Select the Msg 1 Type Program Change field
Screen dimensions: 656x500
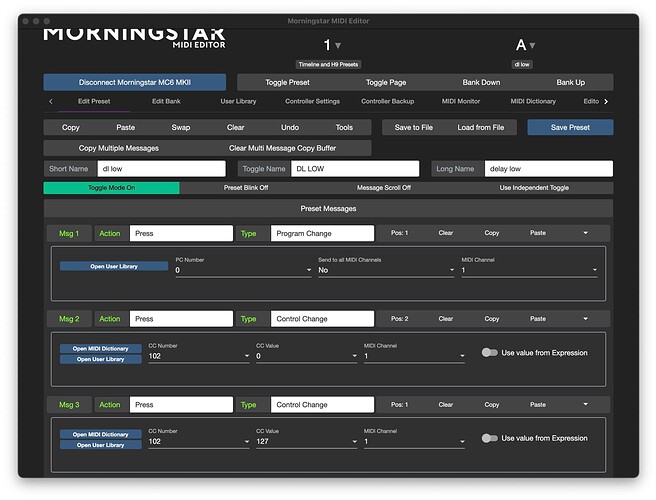coord(323,233)
